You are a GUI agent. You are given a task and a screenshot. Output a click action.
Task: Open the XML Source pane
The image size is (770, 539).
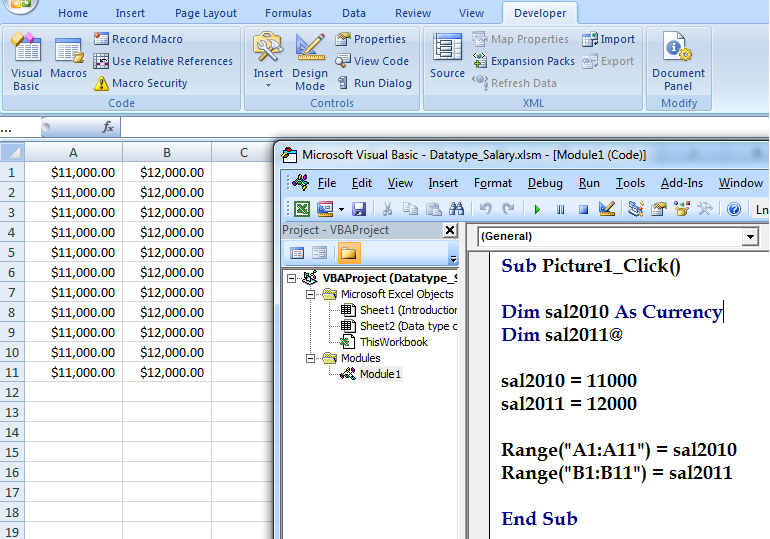tap(447, 56)
